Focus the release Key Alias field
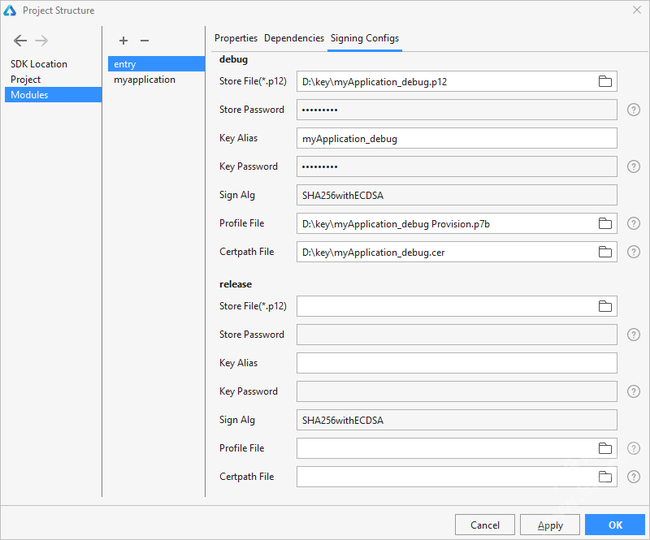Viewport: 650px width, 540px height. click(x=456, y=363)
